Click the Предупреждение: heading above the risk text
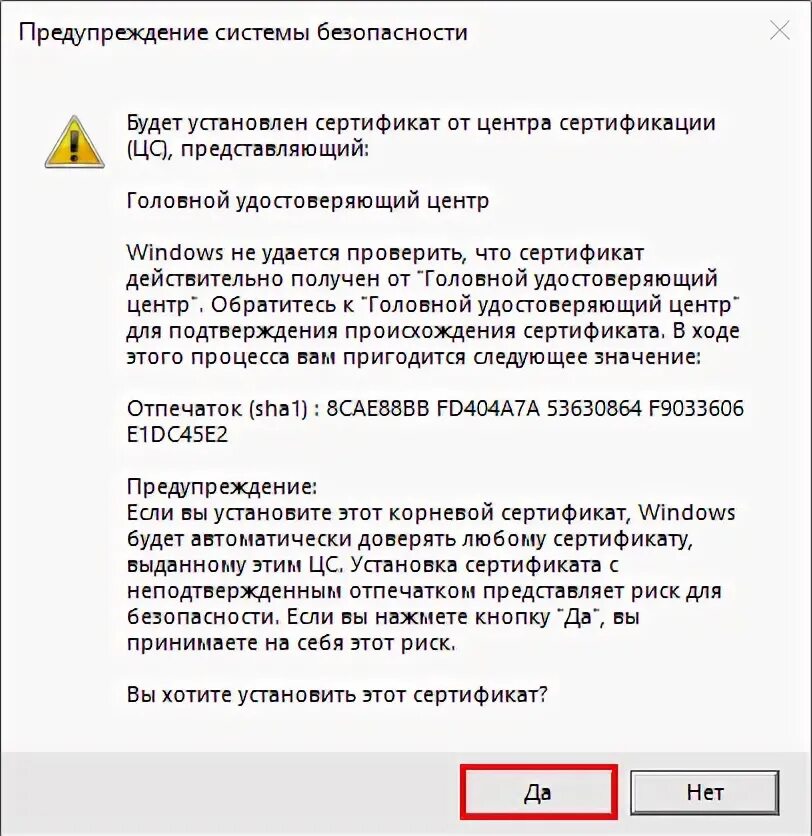 click(x=222, y=487)
